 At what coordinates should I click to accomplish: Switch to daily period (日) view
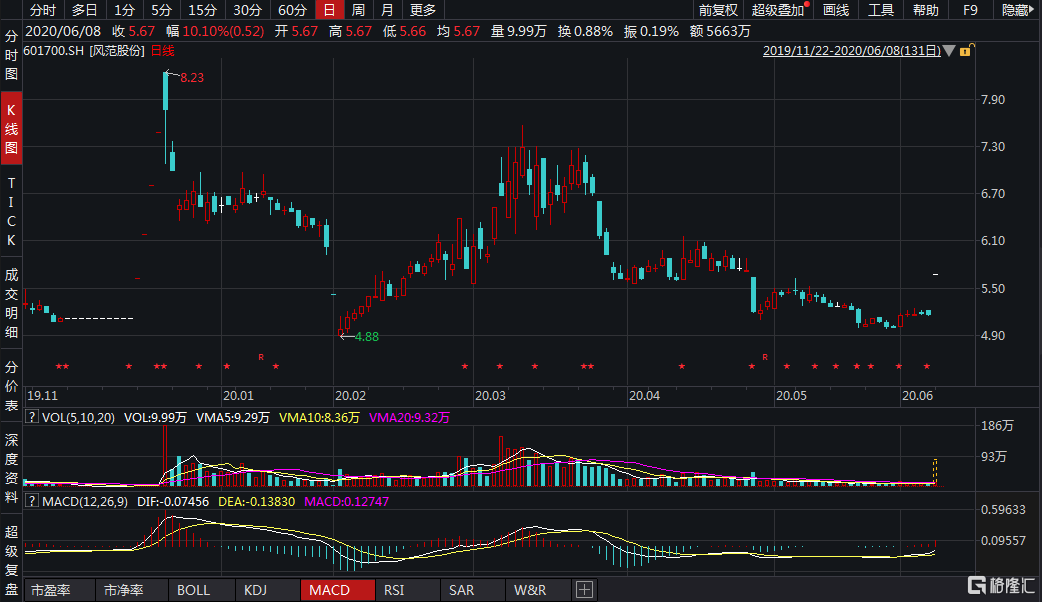[x=328, y=10]
